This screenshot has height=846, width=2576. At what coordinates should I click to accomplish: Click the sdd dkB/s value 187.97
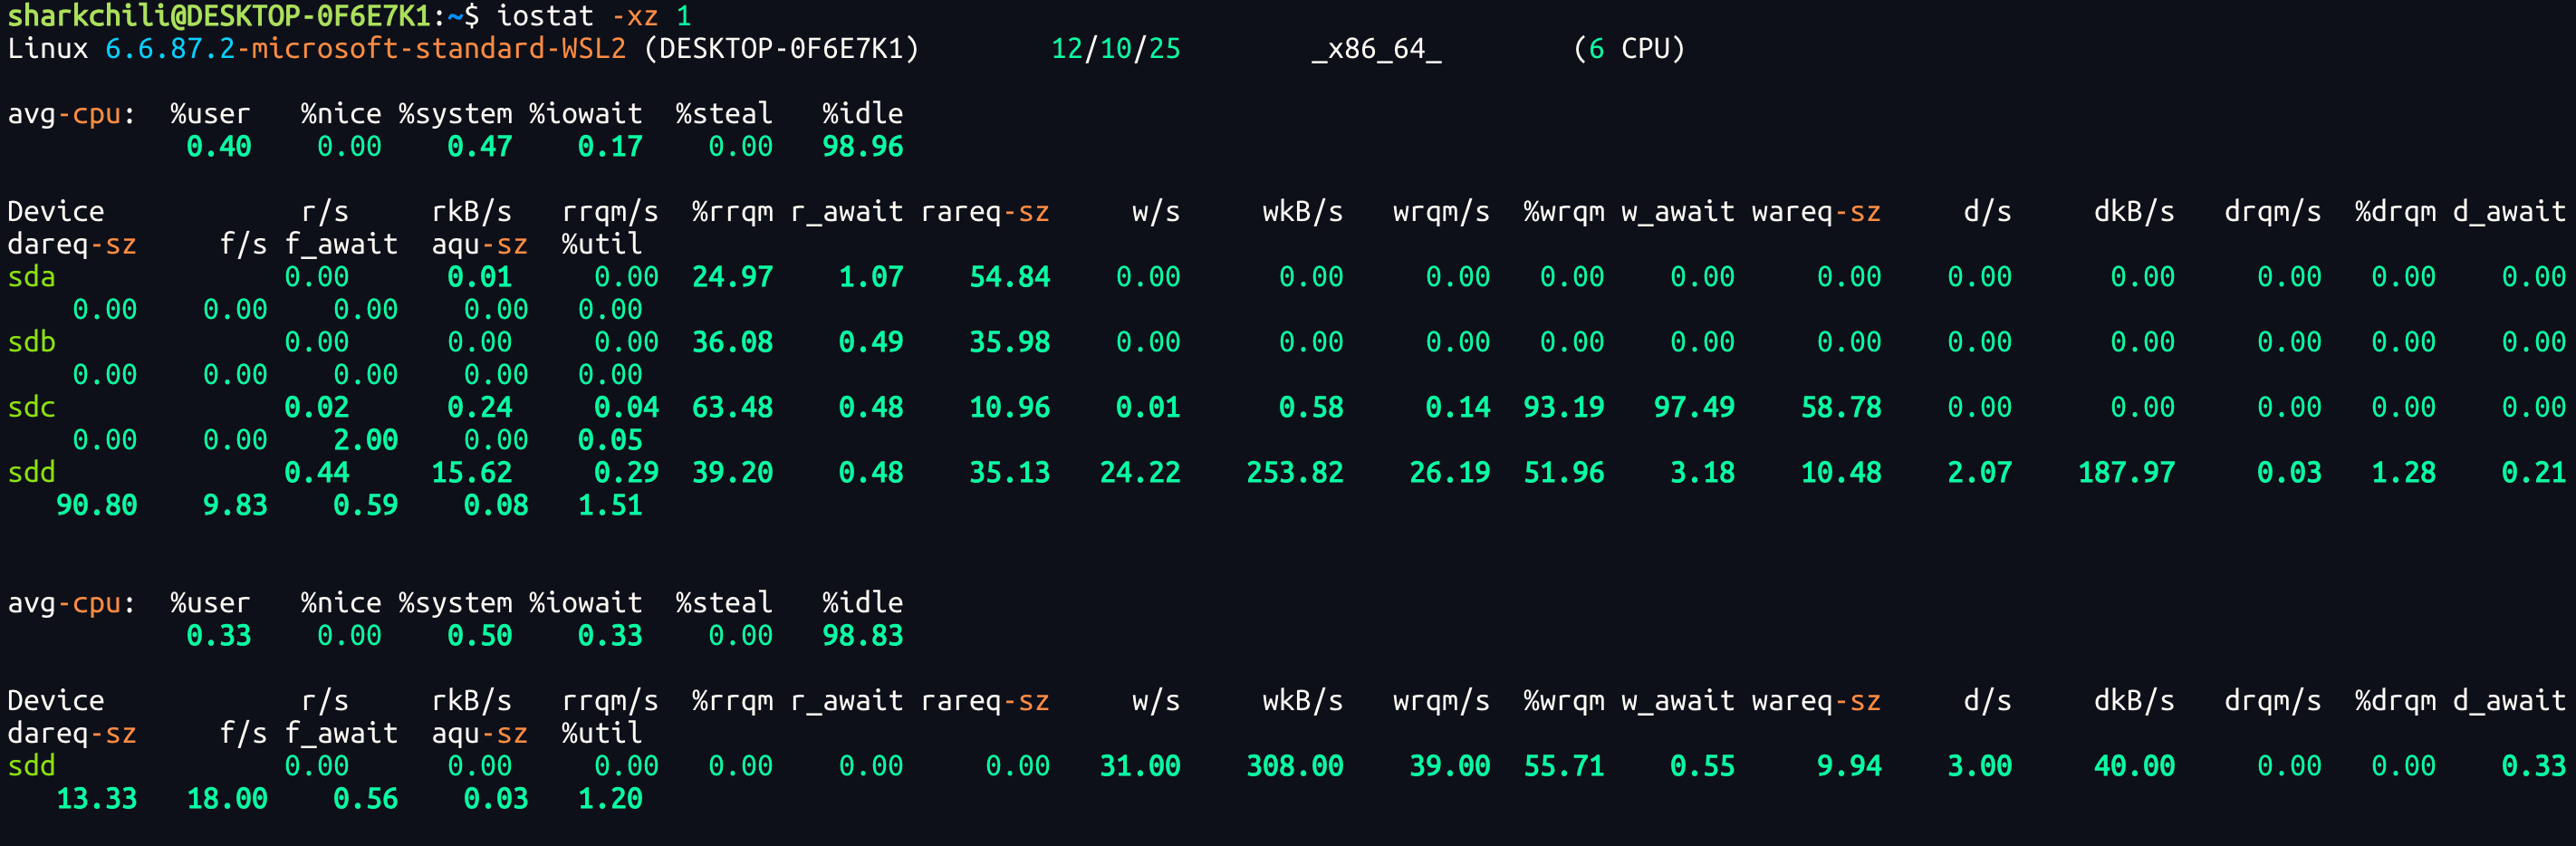tap(2126, 473)
